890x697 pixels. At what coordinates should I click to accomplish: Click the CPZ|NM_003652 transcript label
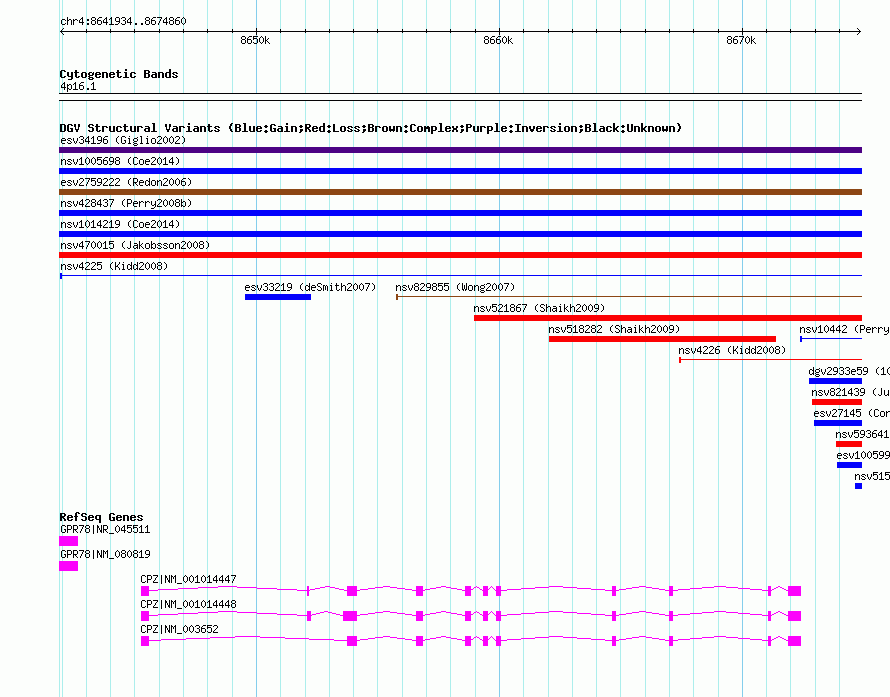click(179, 629)
